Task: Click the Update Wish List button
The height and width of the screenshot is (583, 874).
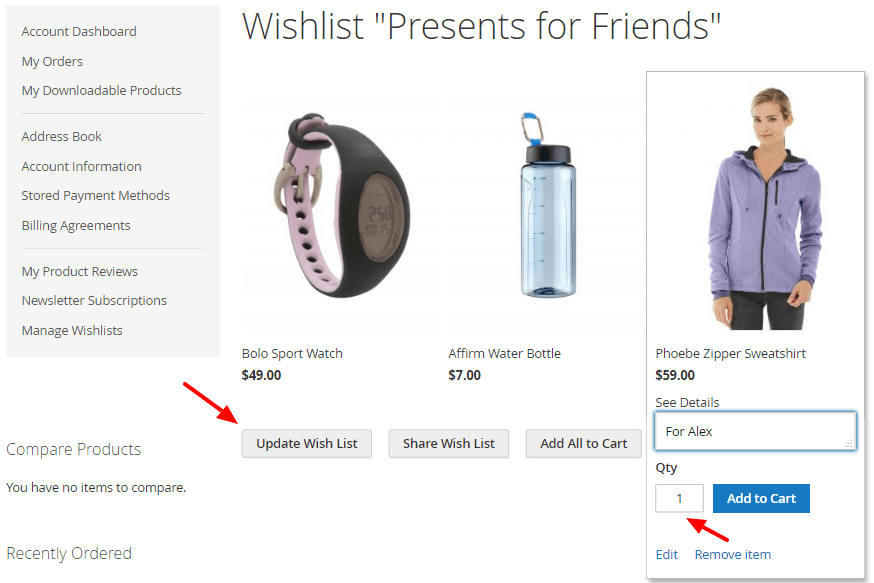Action: [306, 444]
